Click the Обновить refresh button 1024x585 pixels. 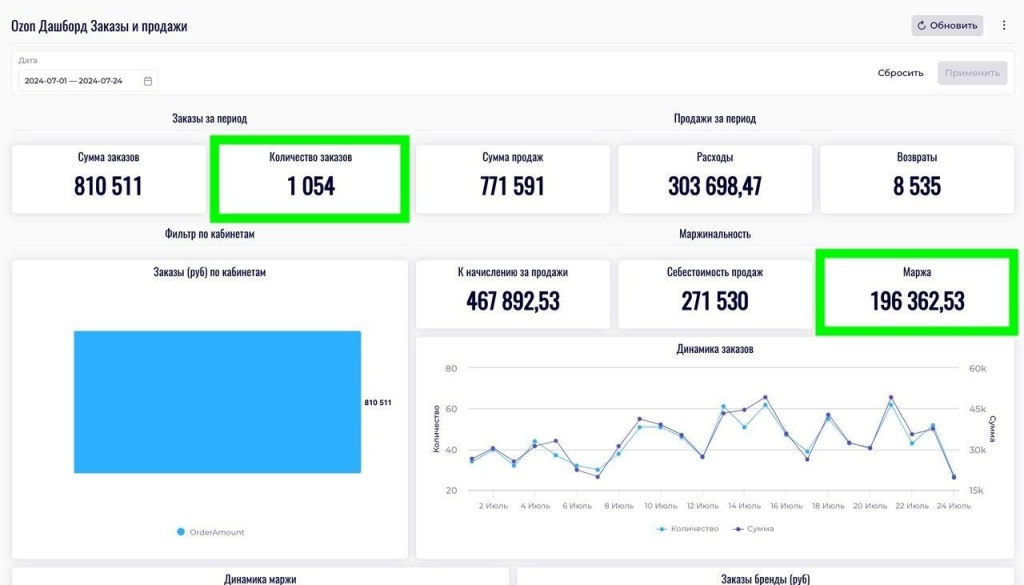point(946,25)
